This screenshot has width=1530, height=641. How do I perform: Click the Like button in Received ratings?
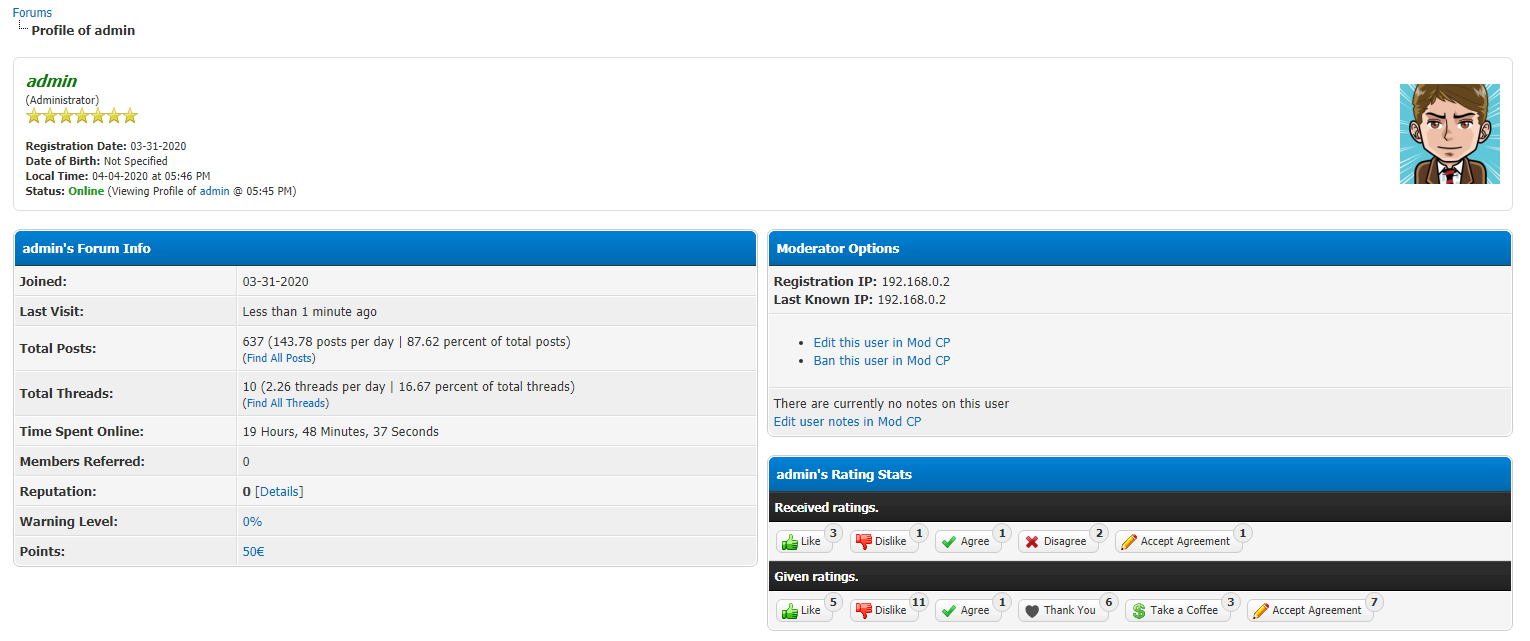[805, 541]
